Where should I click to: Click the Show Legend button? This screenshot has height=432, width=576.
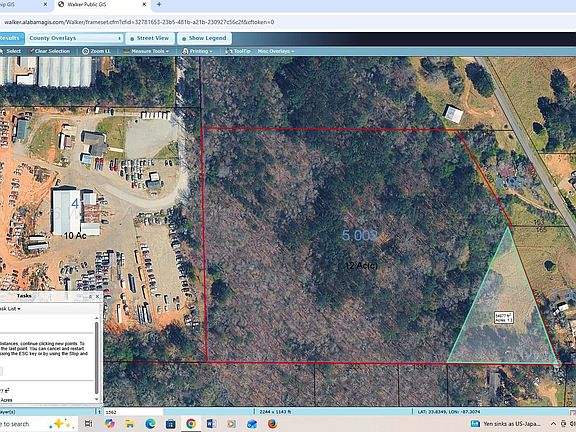(205, 38)
